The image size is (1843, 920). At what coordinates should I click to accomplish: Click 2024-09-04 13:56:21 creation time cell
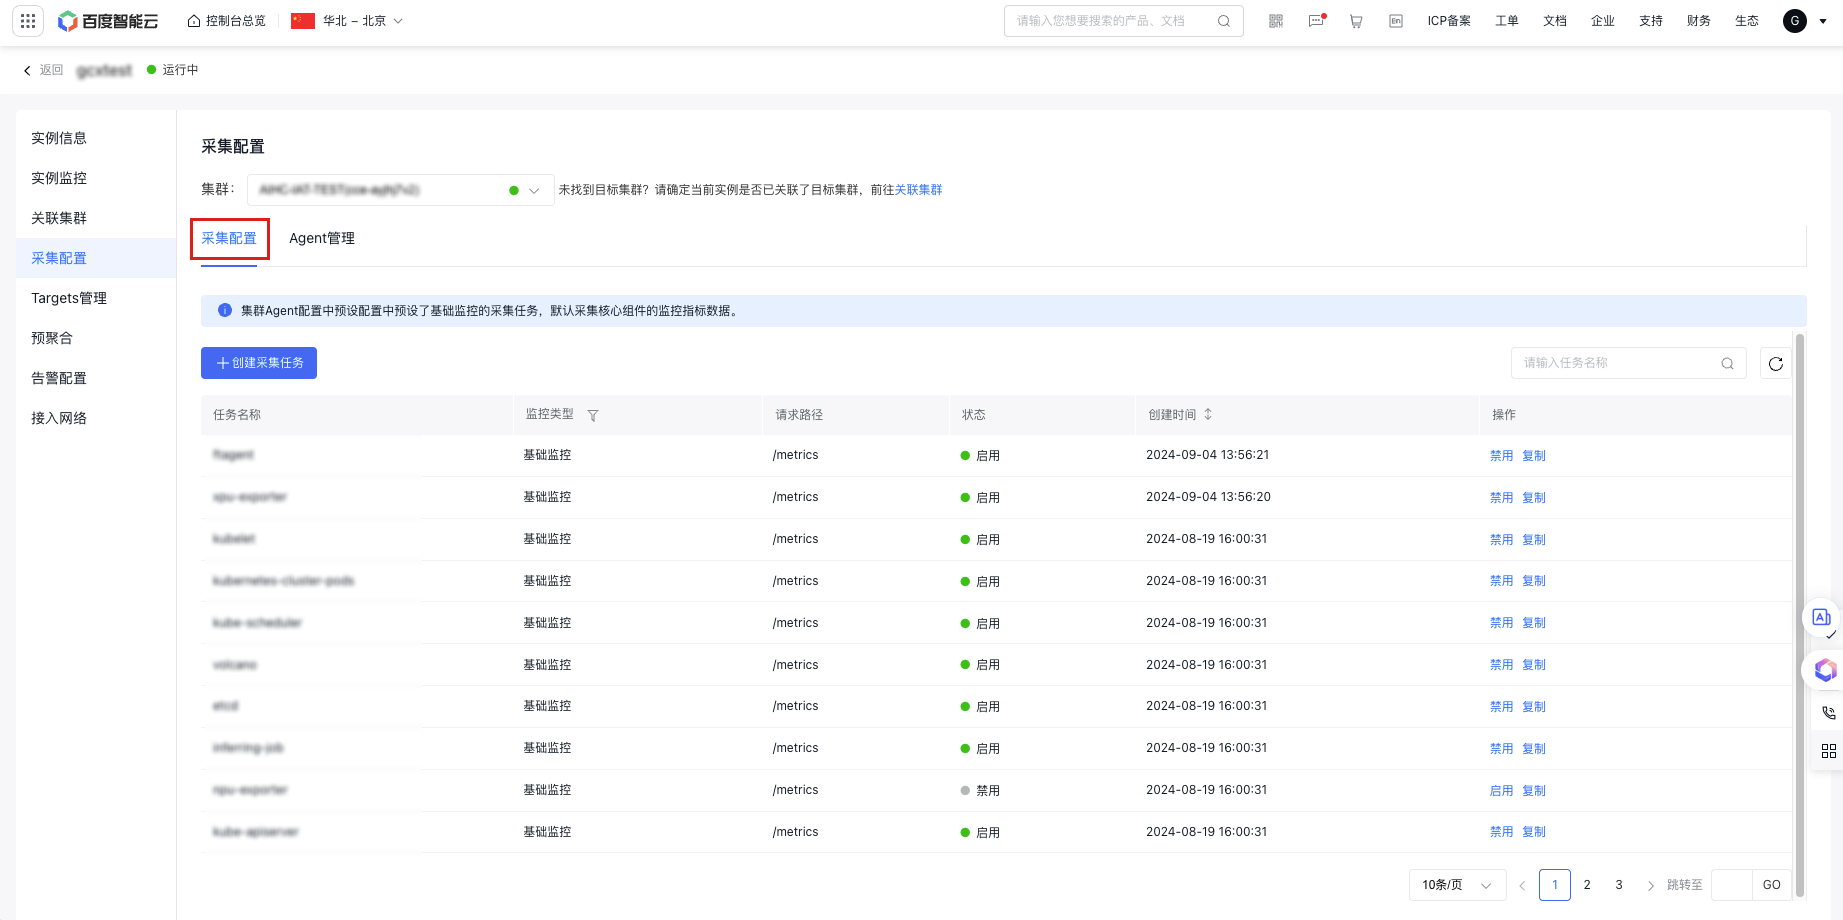click(1207, 455)
